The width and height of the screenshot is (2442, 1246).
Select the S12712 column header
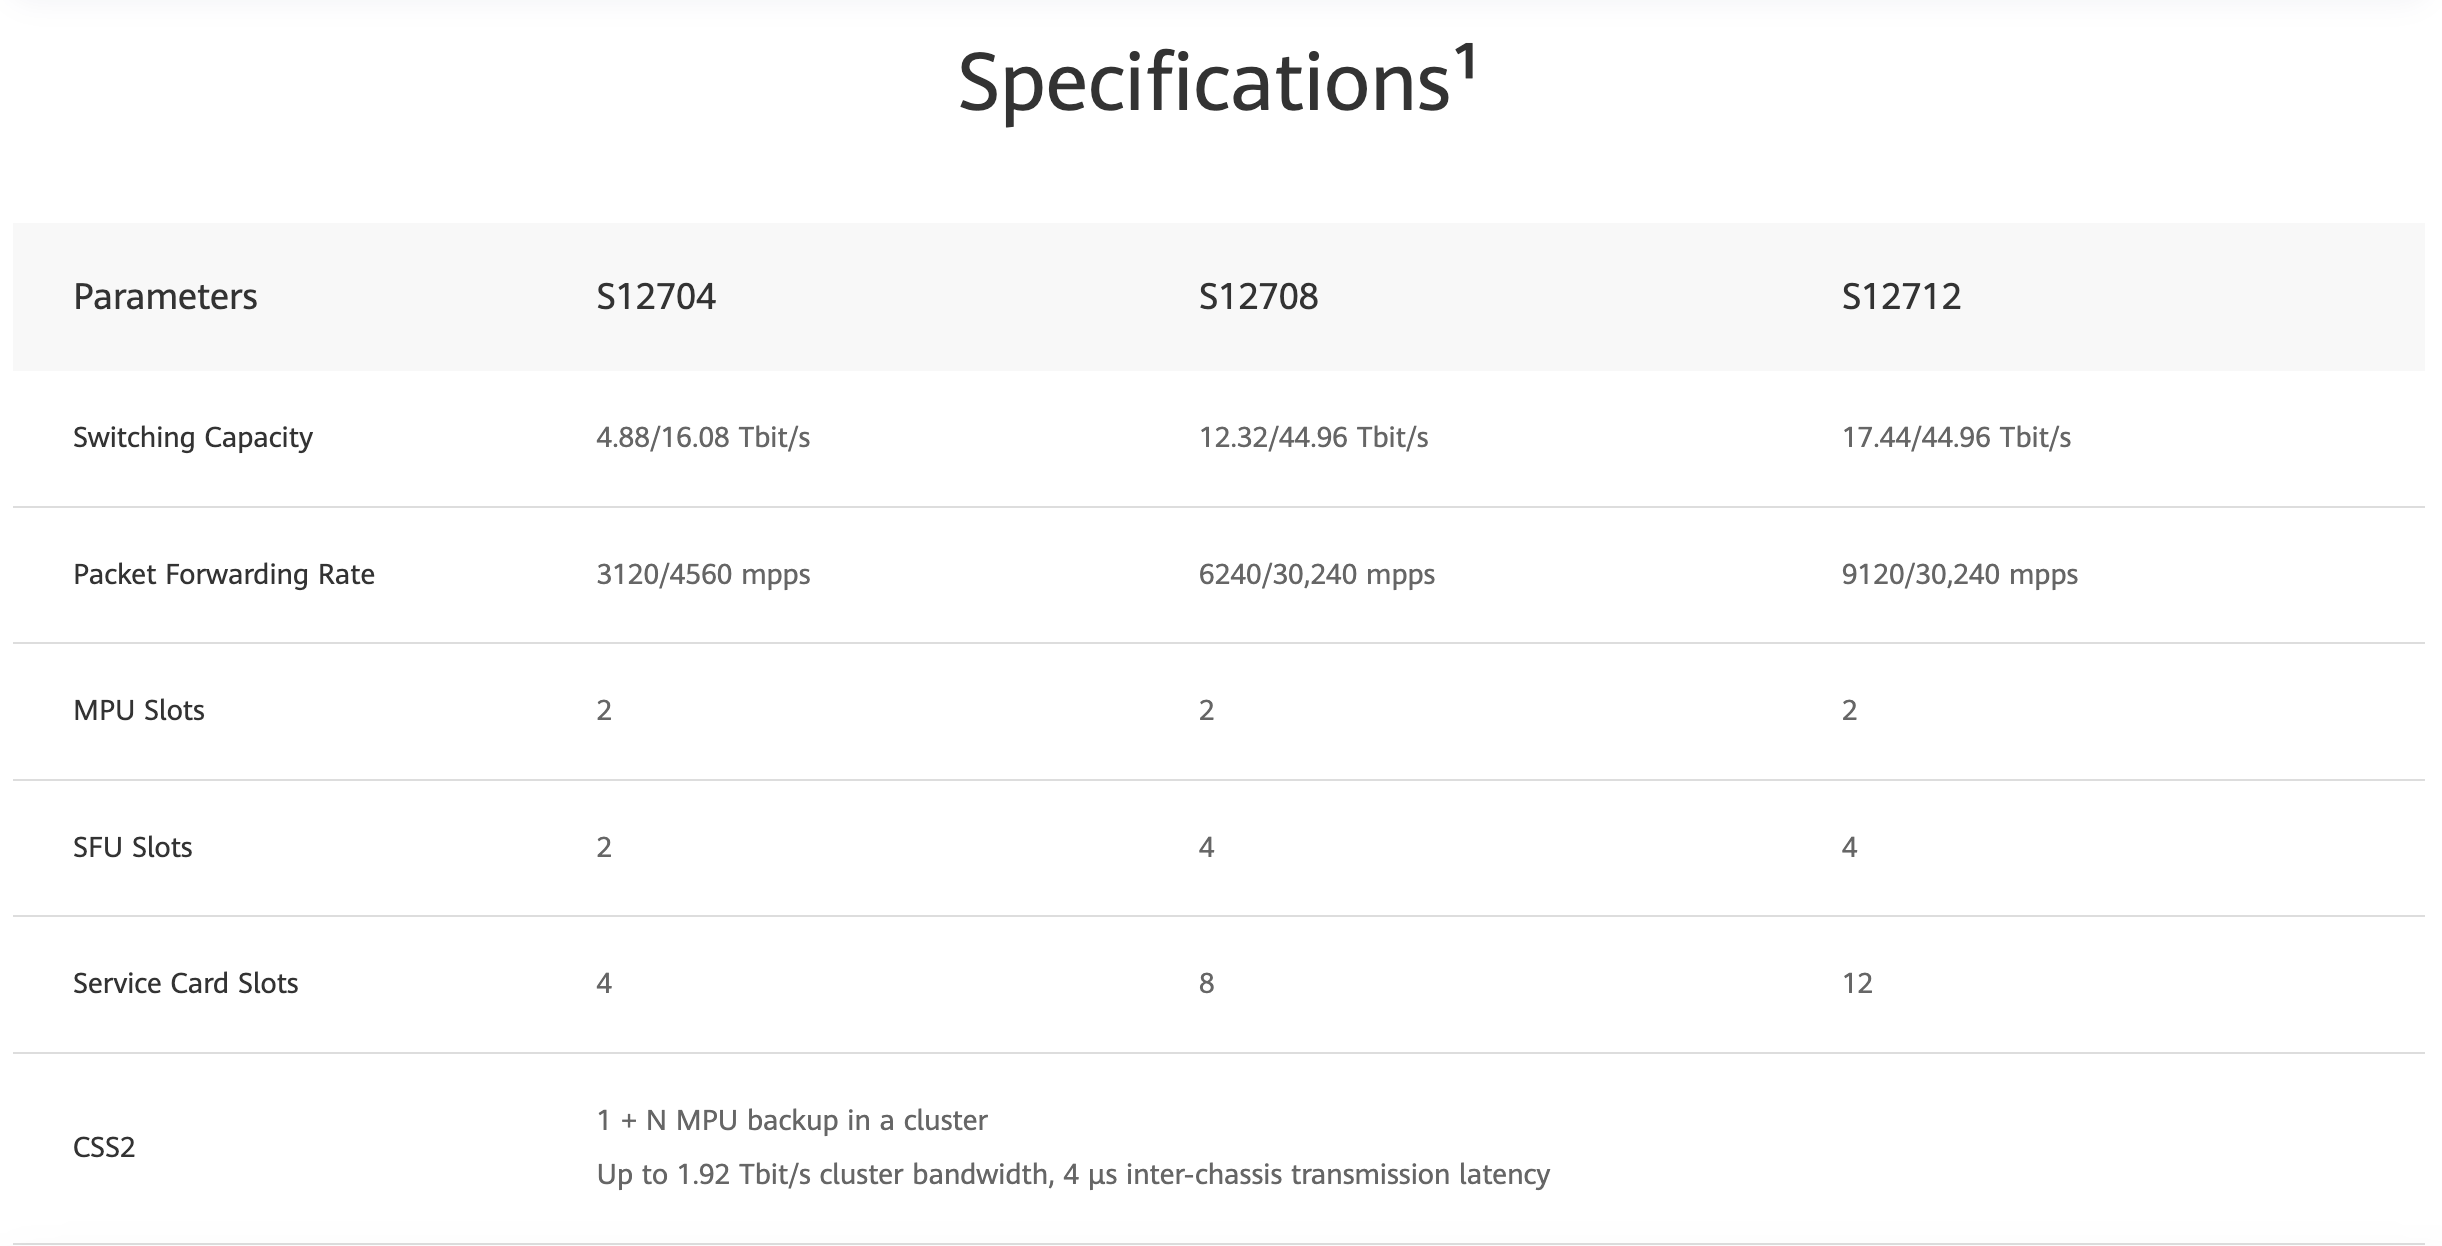point(1901,297)
